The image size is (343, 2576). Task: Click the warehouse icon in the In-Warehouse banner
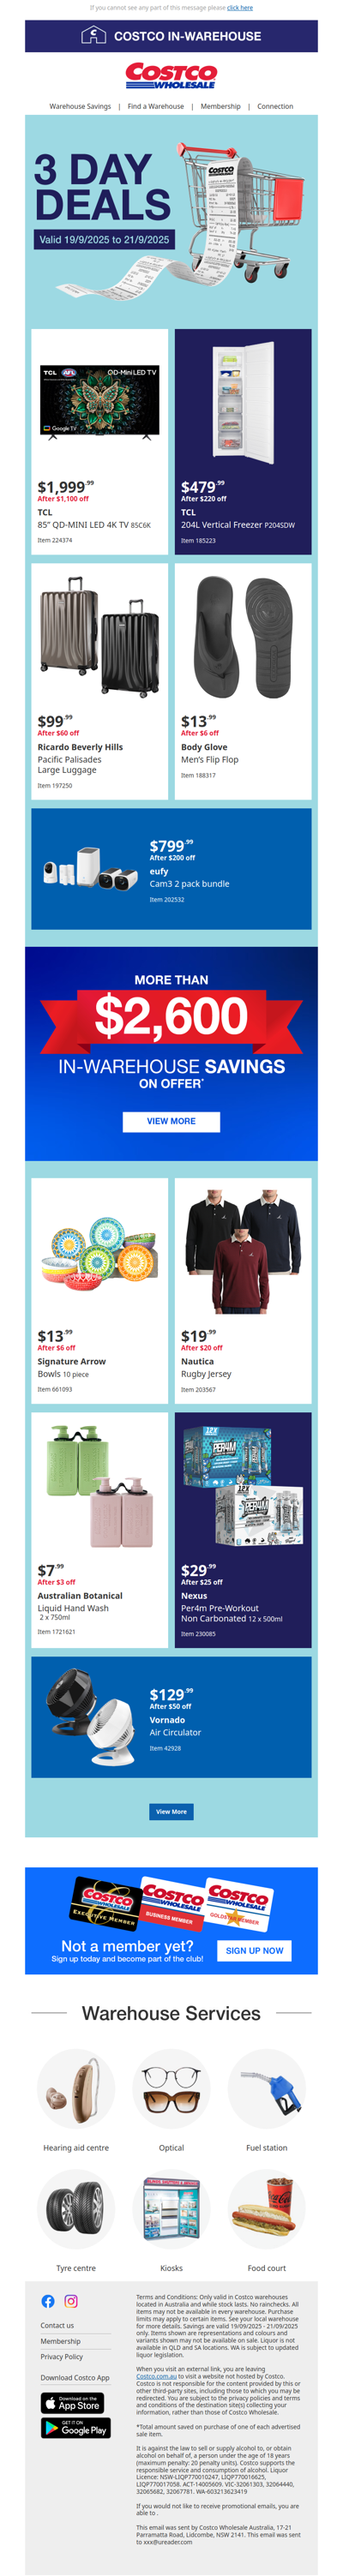tap(93, 36)
